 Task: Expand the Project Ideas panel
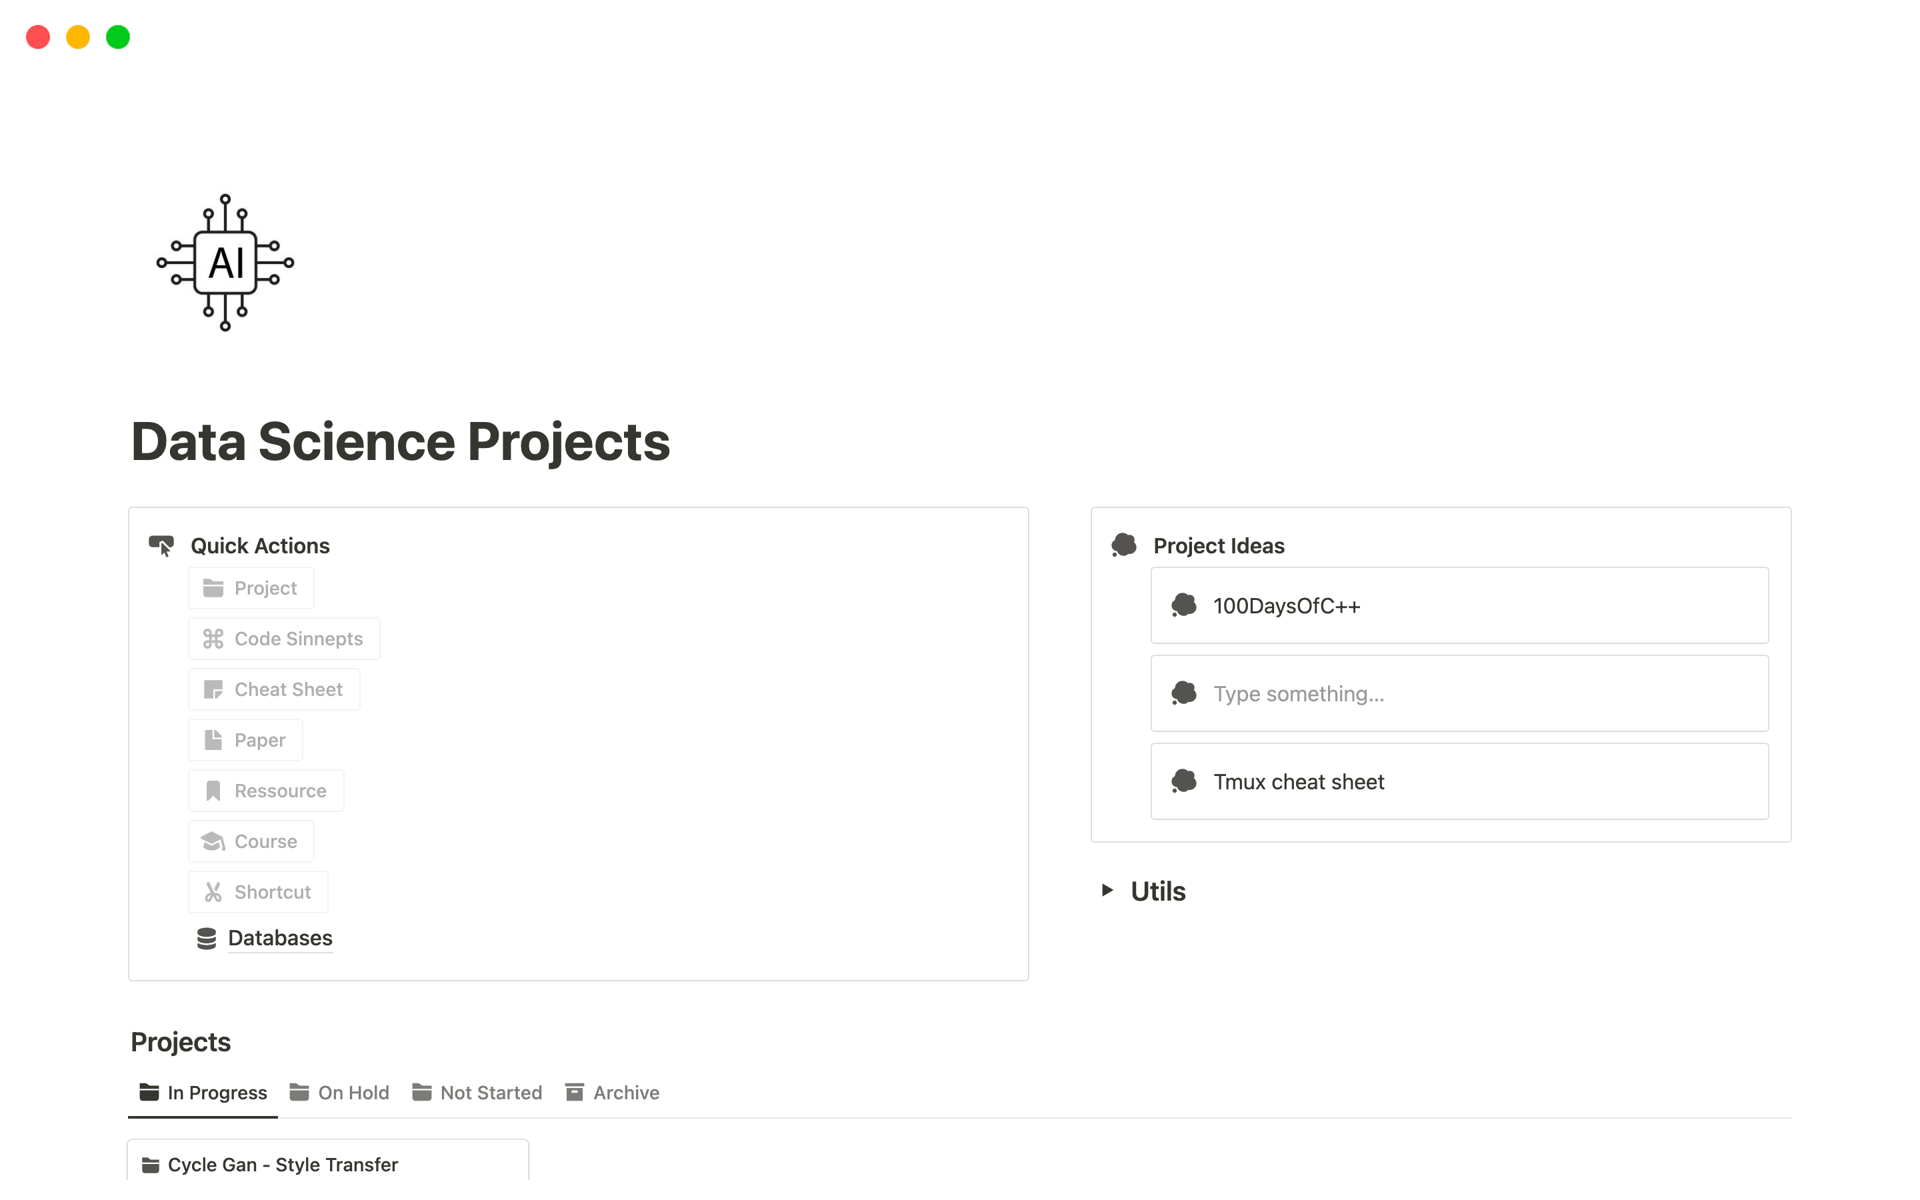point(1218,546)
